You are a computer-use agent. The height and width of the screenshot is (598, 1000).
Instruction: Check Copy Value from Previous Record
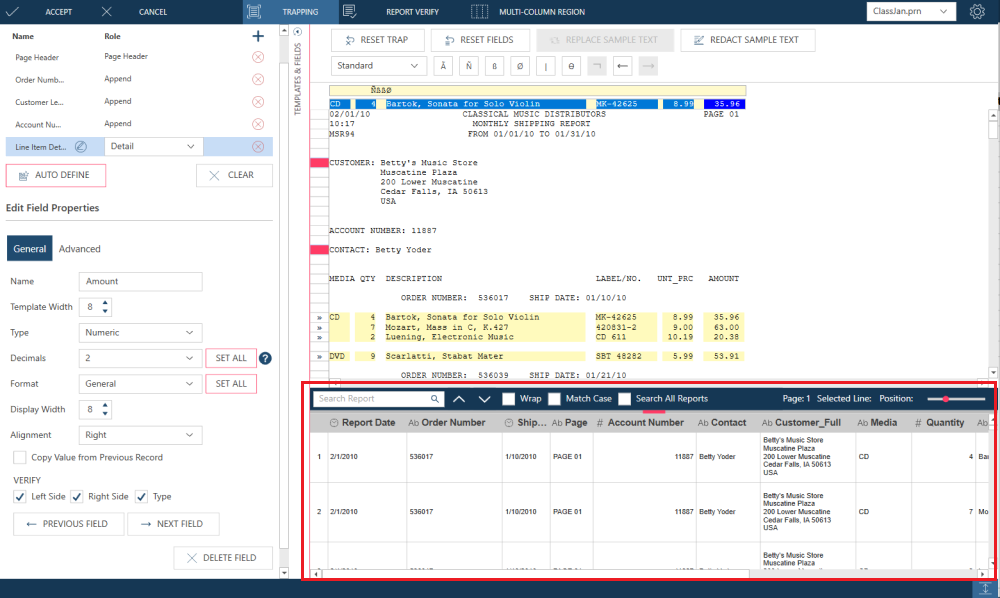[x=20, y=457]
